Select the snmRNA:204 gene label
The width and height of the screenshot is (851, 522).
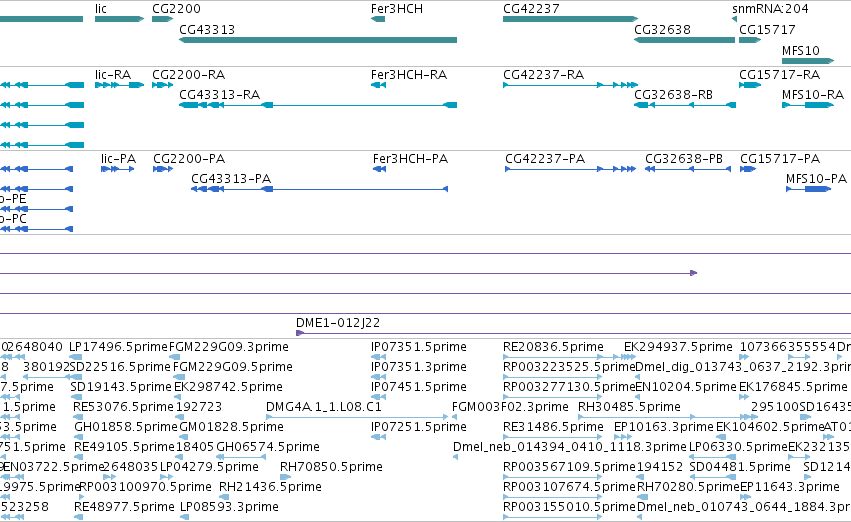pos(770,9)
